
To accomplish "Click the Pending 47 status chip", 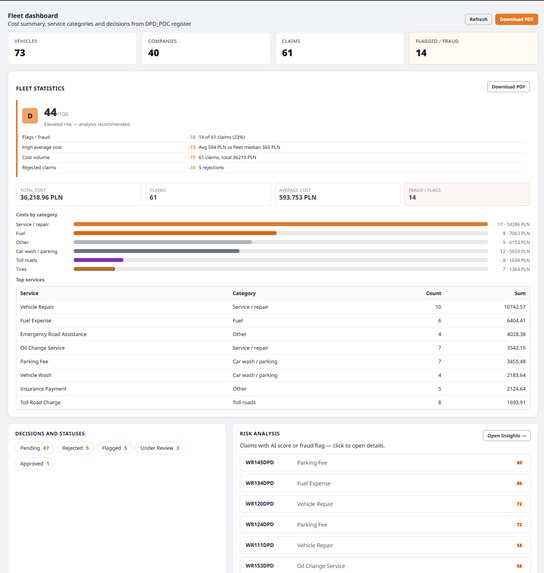I will coord(34,448).
